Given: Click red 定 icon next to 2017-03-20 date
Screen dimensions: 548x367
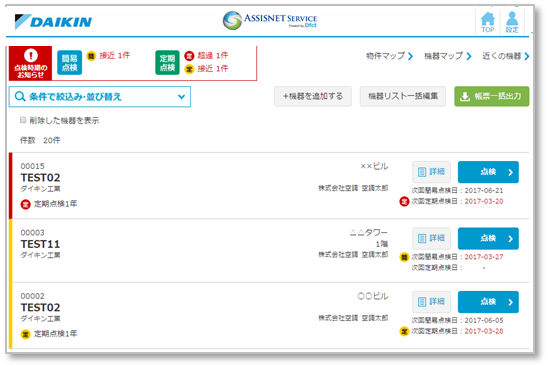Looking at the screenshot, I should tap(404, 201).
